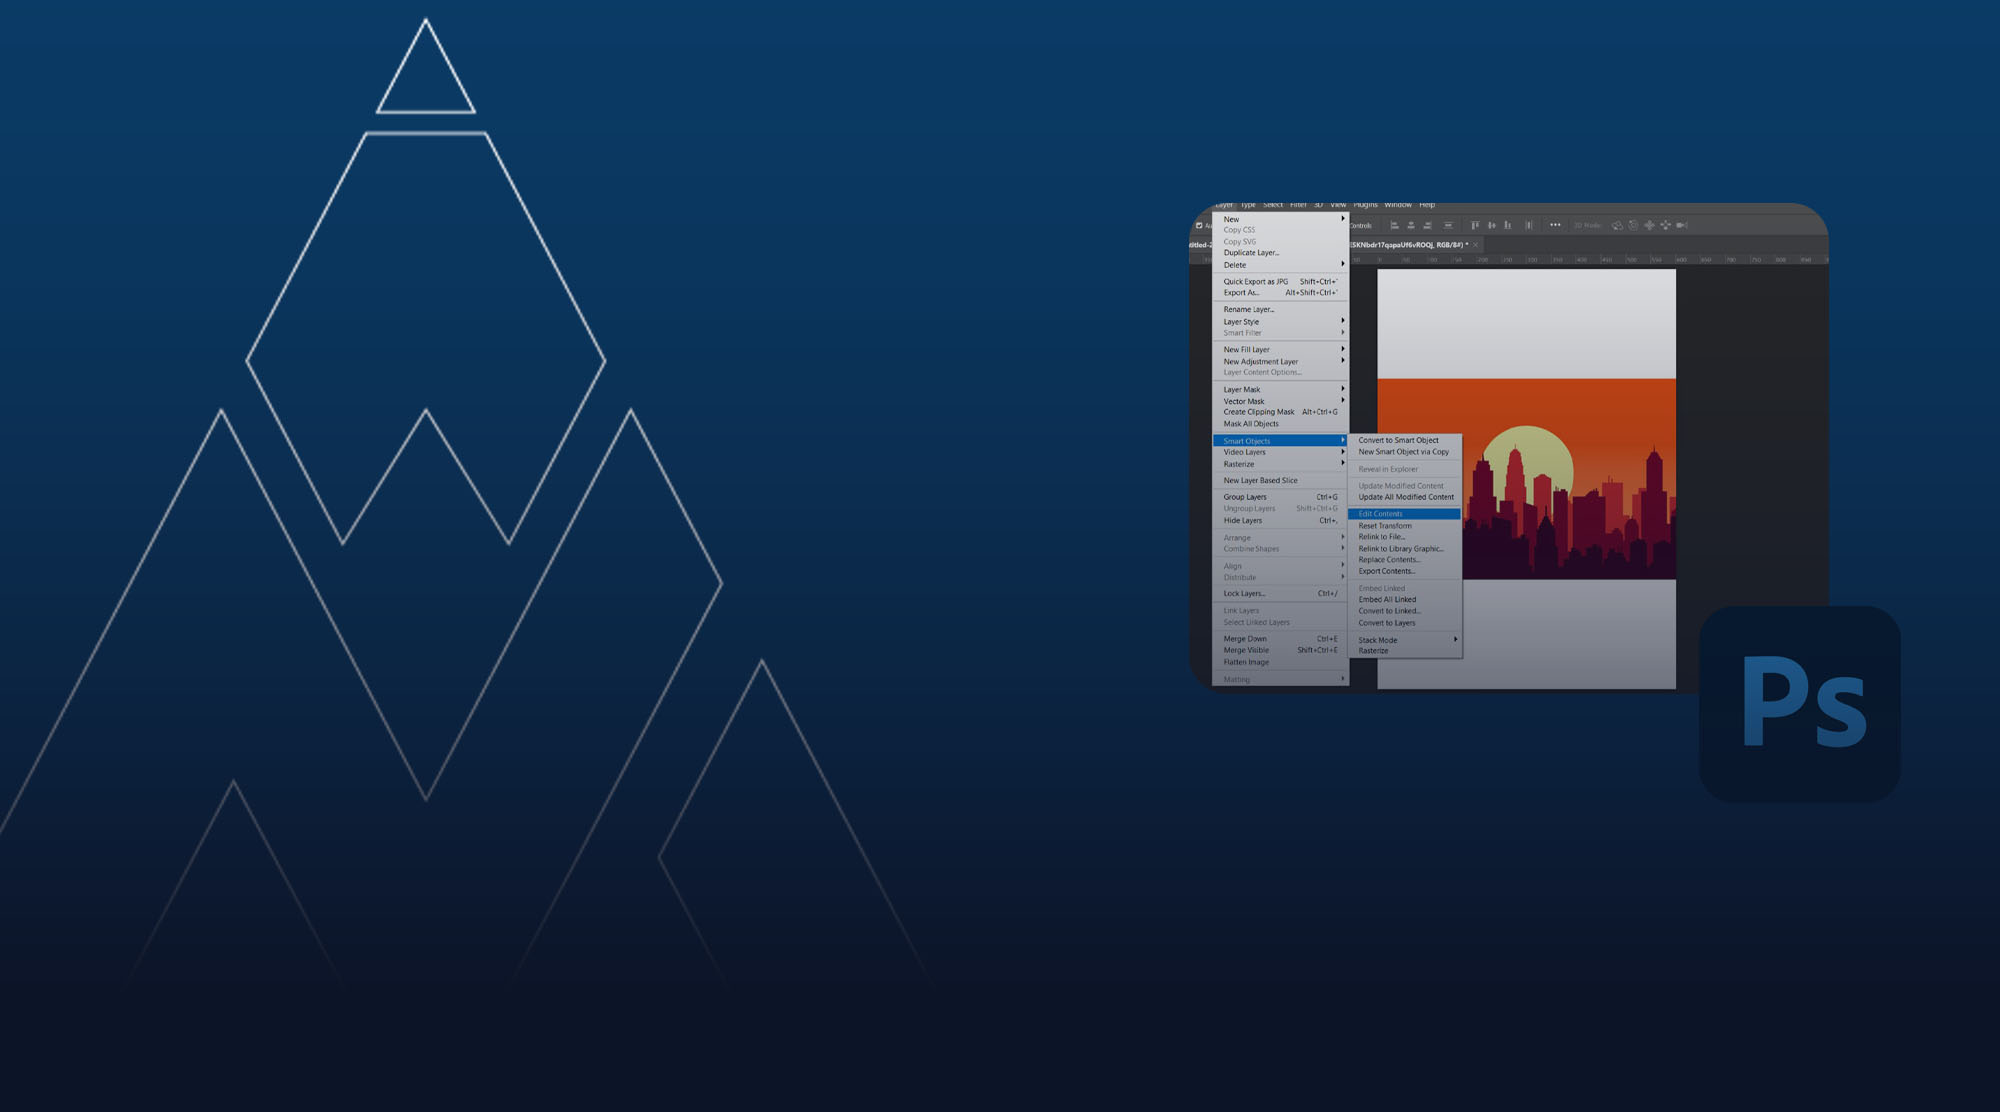Enable the Show Transform Controls checkbox
Image resolution: width=2000 pixels, height=1112 pixels.
pos(1356,225)
